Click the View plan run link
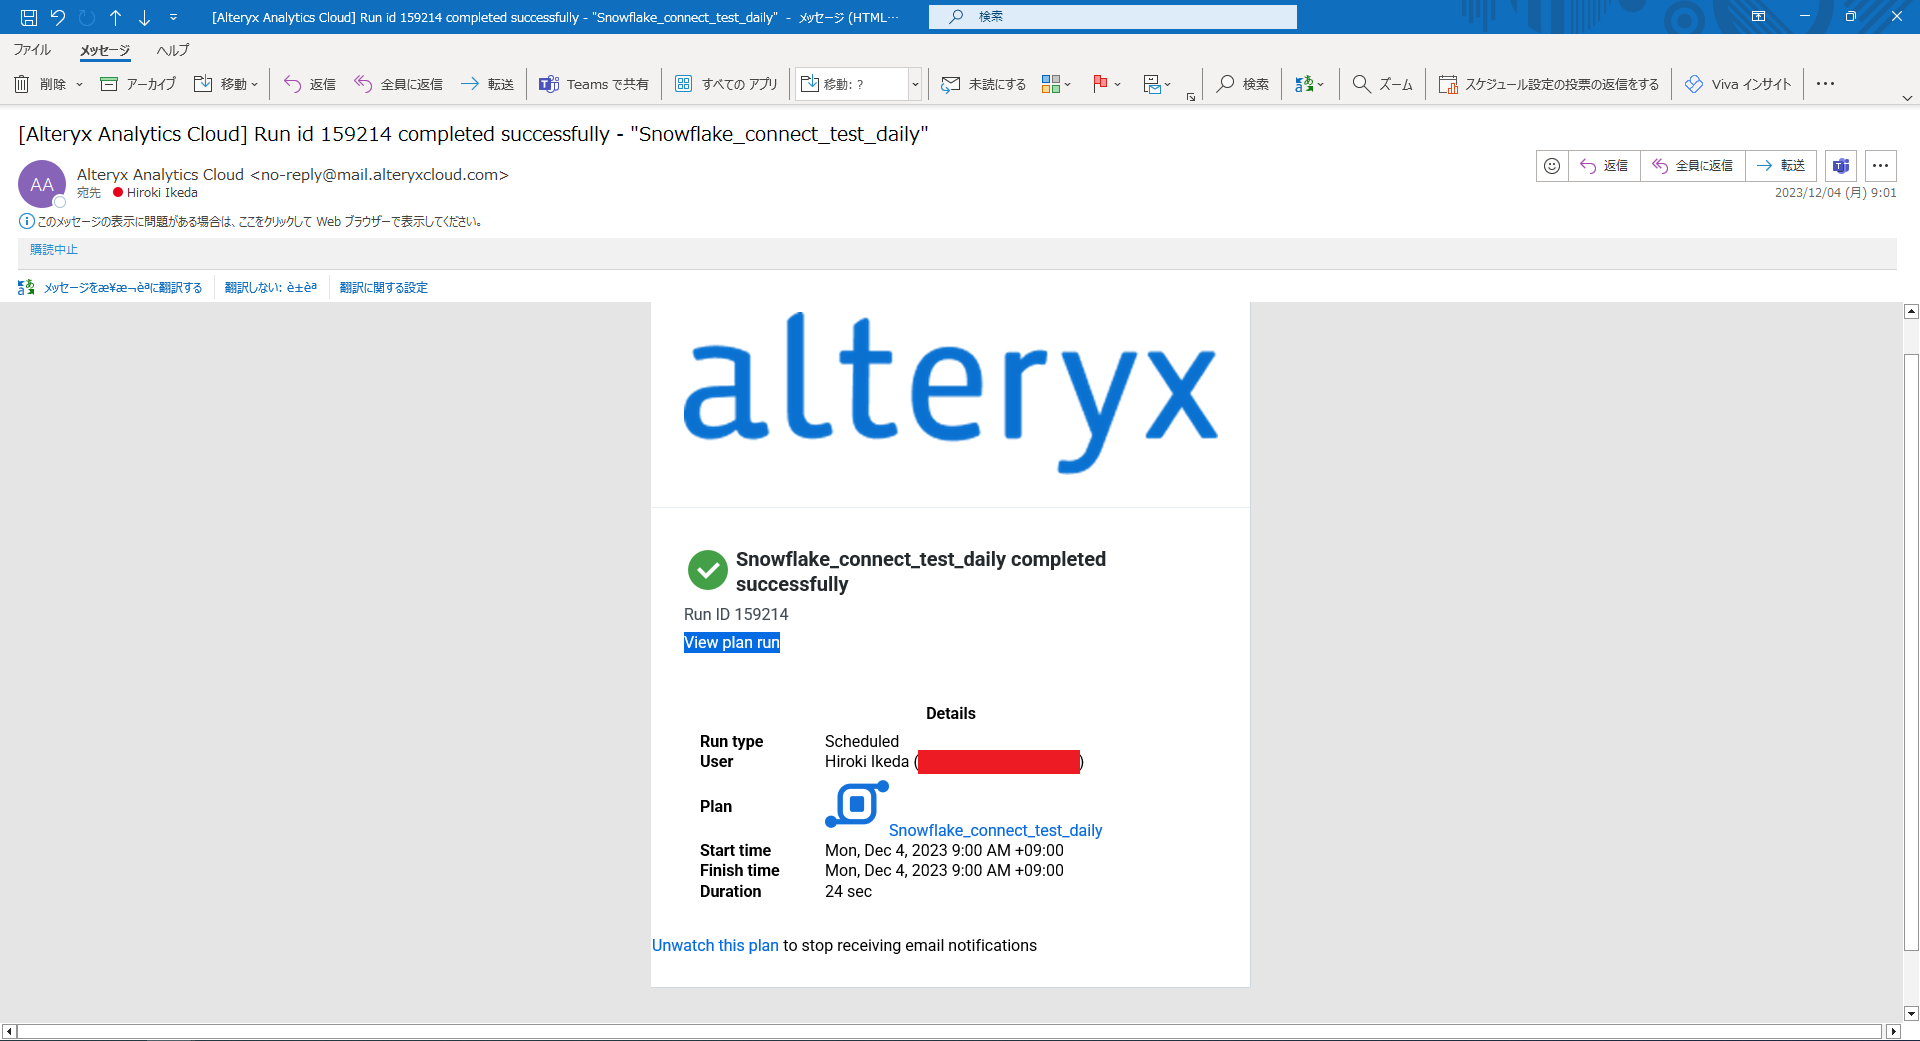This screenshot has width=1920, height=1041. tap(732, 643)
